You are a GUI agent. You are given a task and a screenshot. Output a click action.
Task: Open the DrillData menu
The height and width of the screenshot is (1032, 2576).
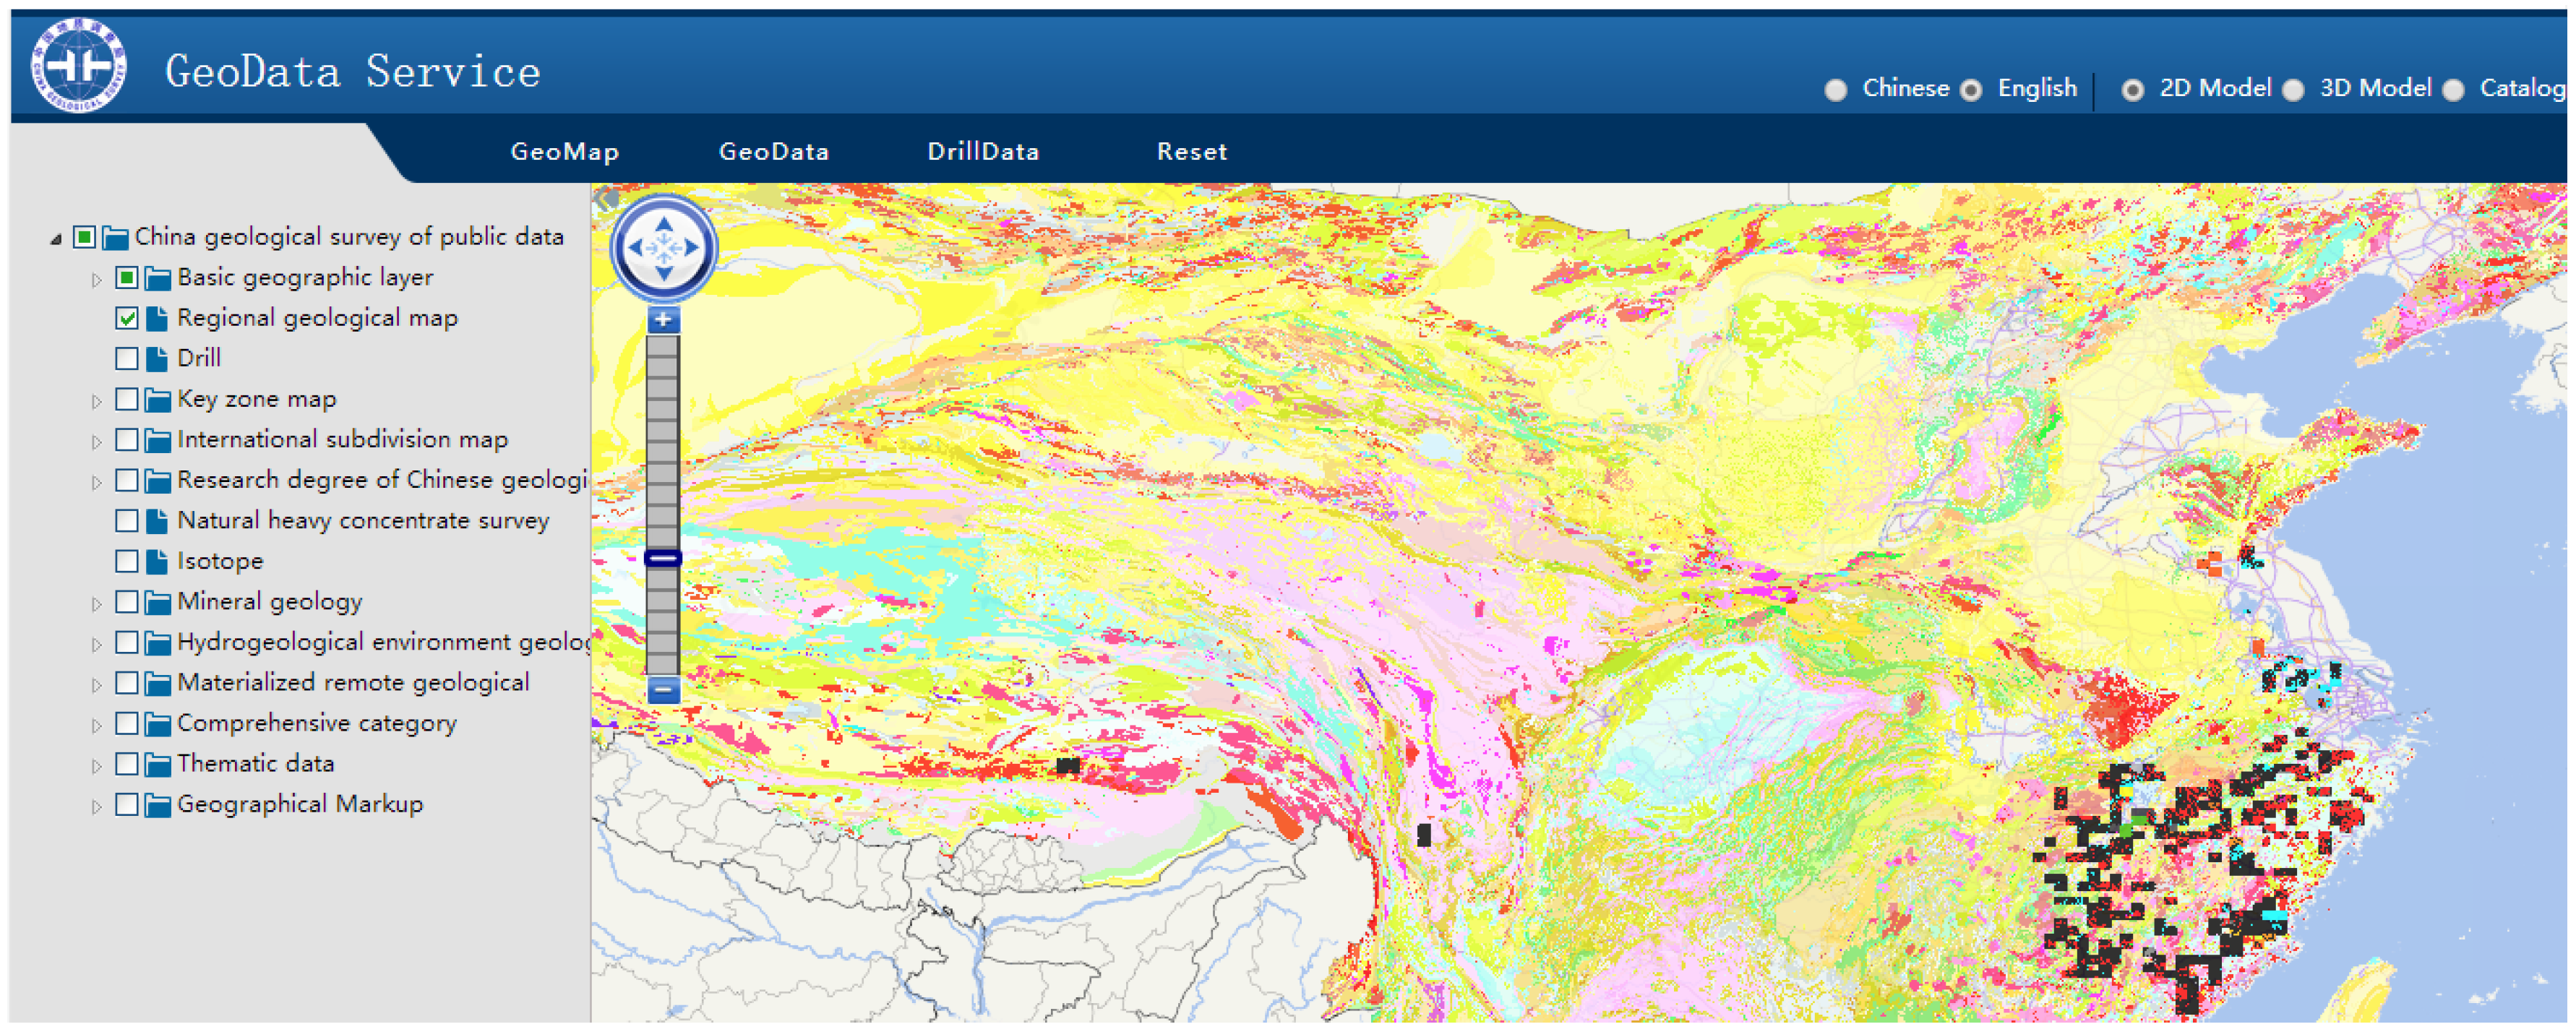coord(982,152)
